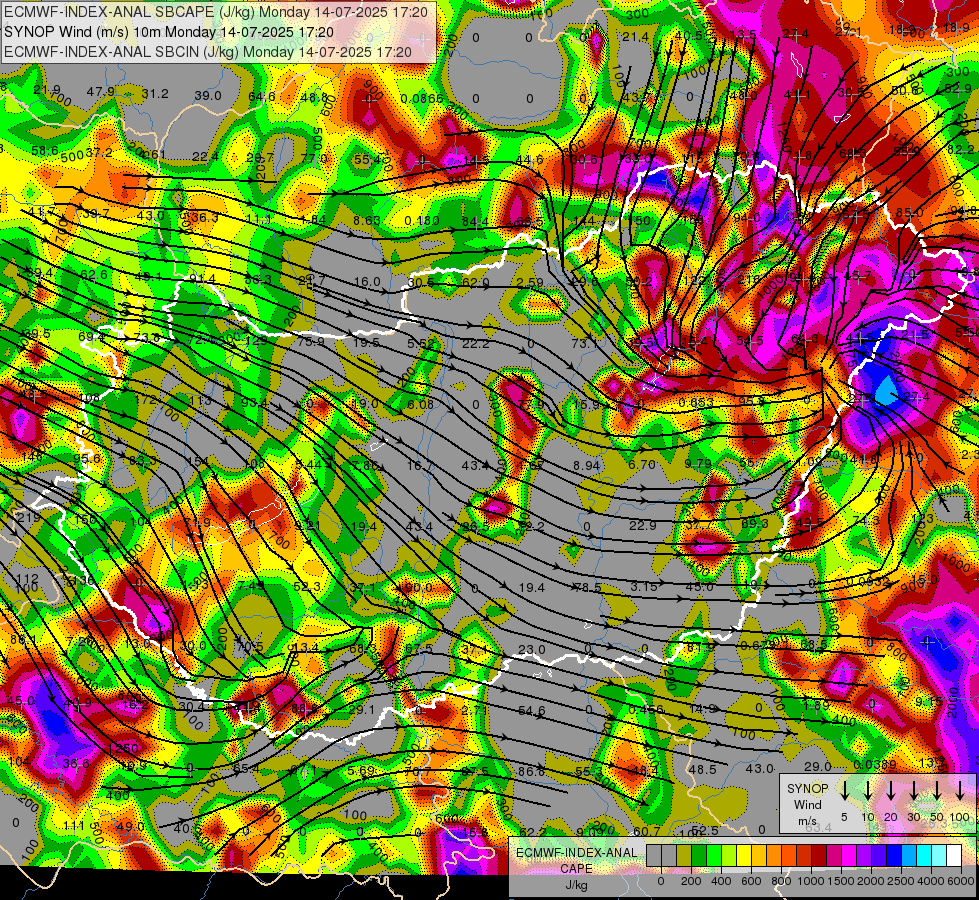The width and height of the screenshot is (979, 900).
Task: Click the 1250 value on the map
Action: [x=123, y=749]
